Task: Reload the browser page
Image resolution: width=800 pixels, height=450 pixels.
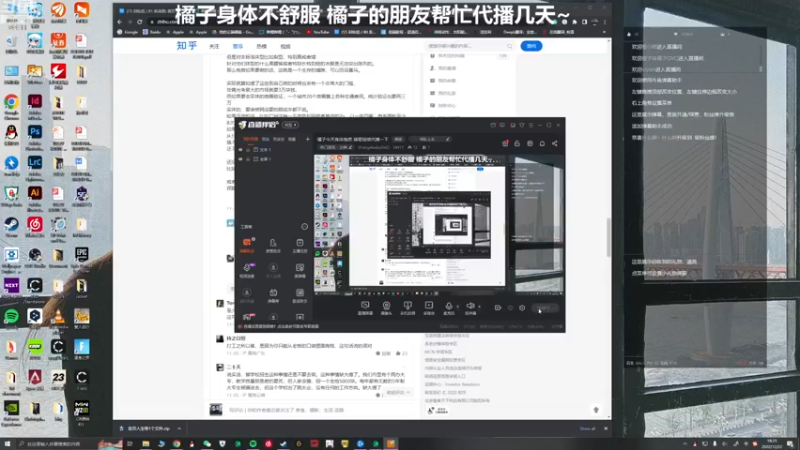Action: point(139,22)
